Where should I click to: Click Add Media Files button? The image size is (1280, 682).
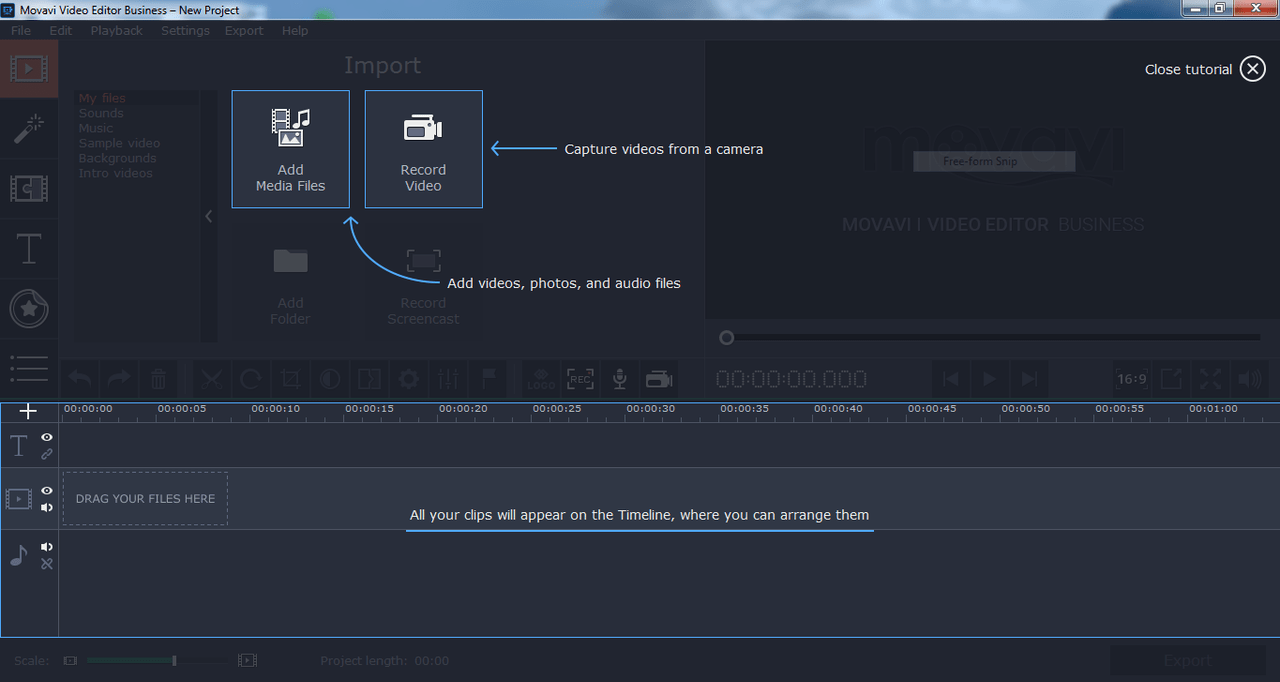[x=291, y=149]
